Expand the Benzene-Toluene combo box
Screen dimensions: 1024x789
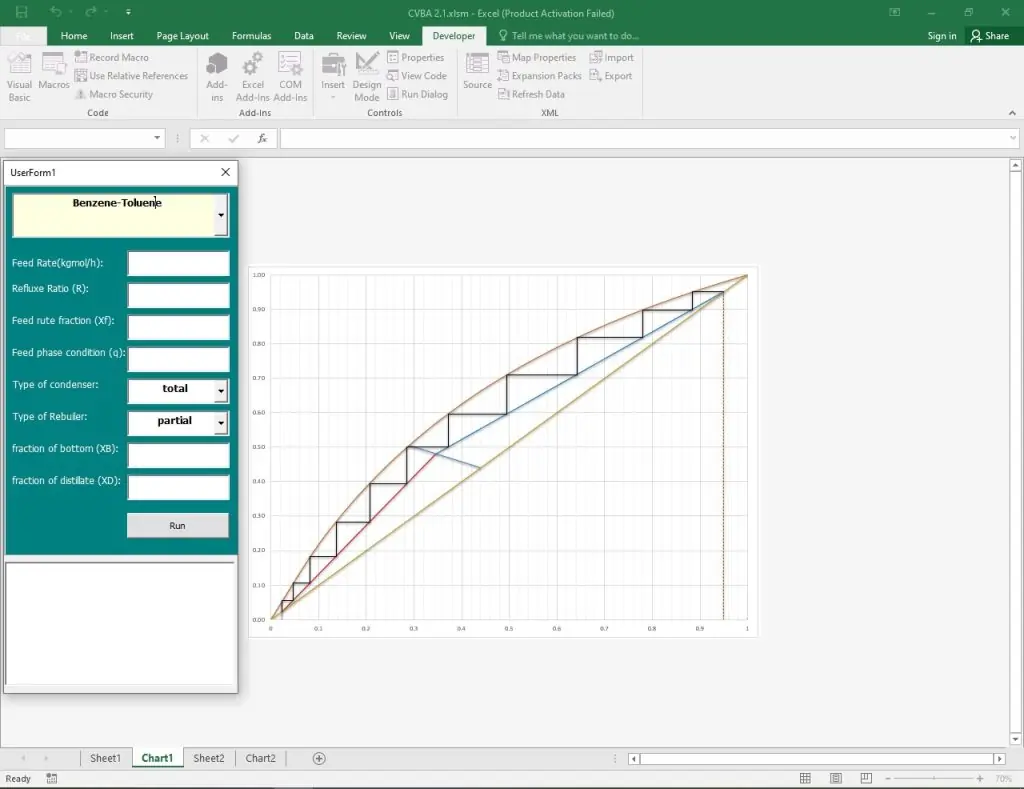tap(221, 215)
